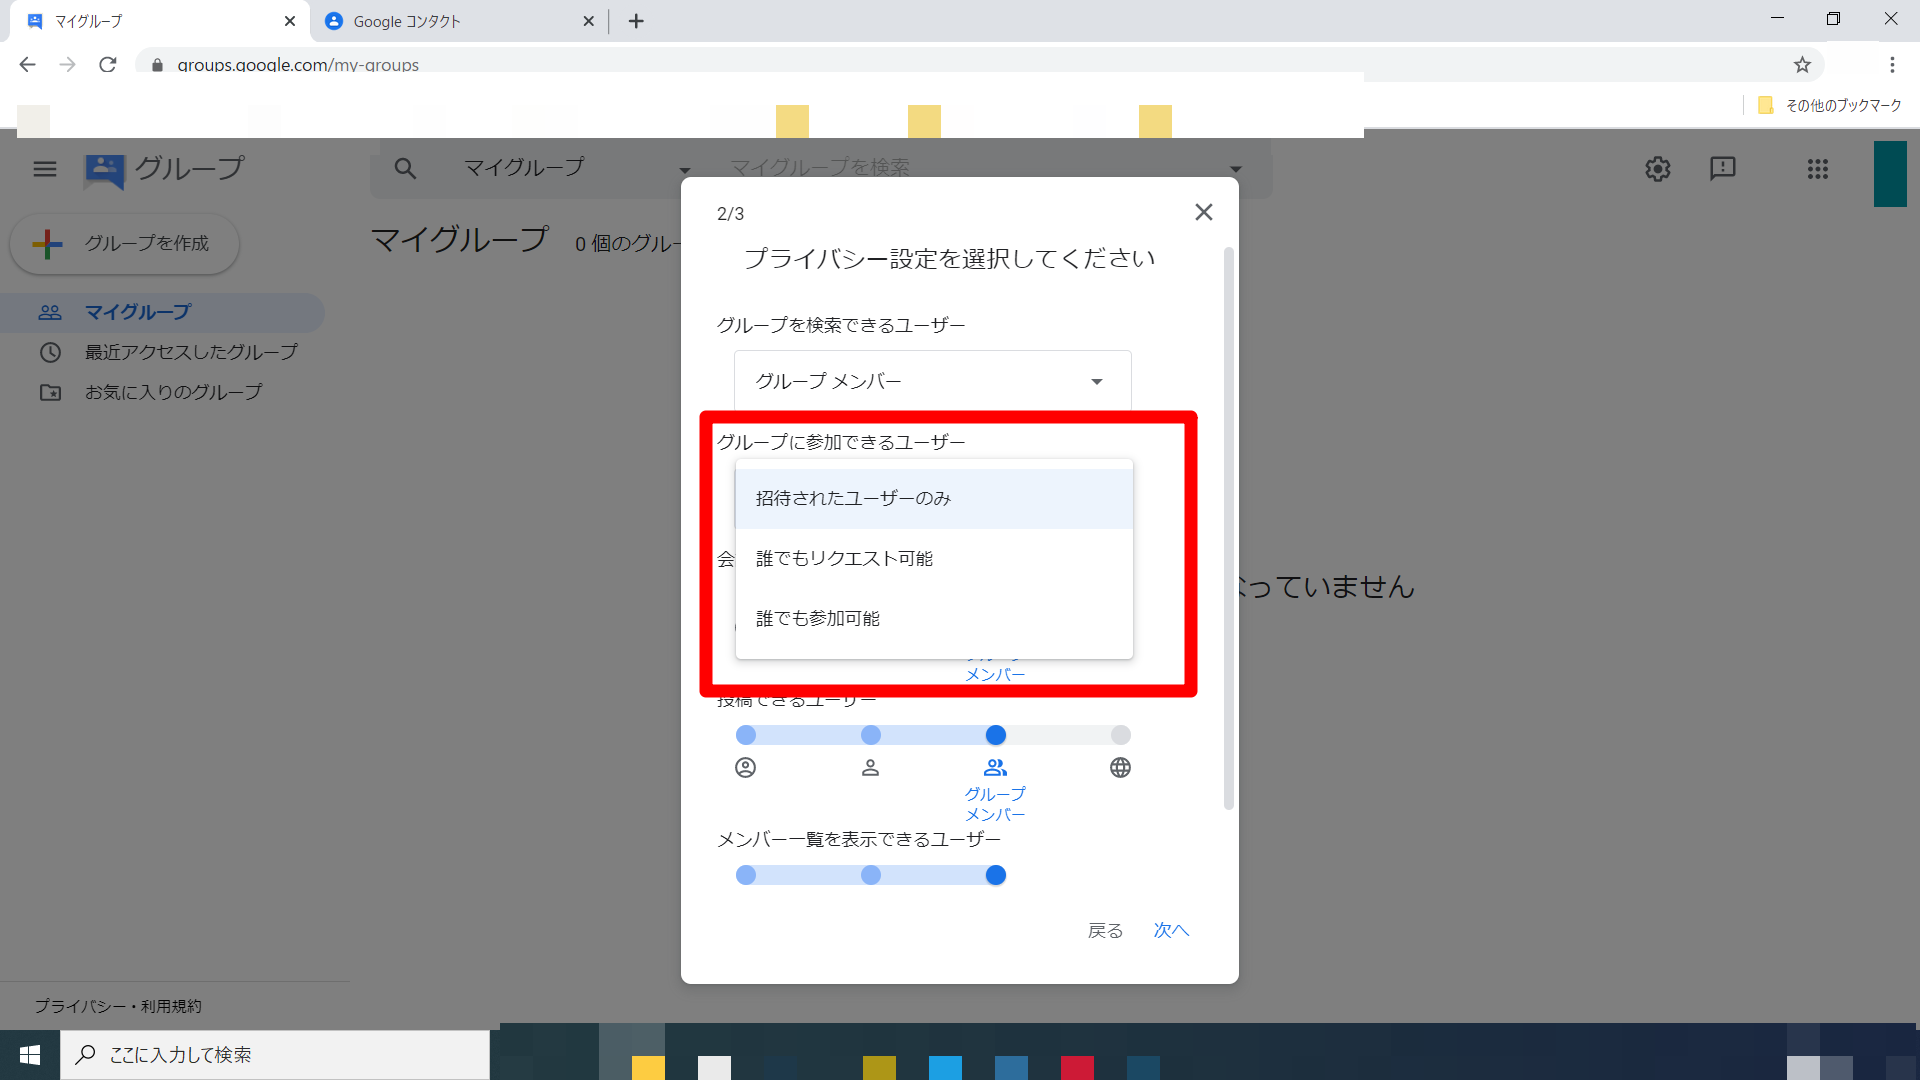Switch to Google コンタクト tab
Viewport: 1920px width, 1080px height.
click(x=460, y=21)
